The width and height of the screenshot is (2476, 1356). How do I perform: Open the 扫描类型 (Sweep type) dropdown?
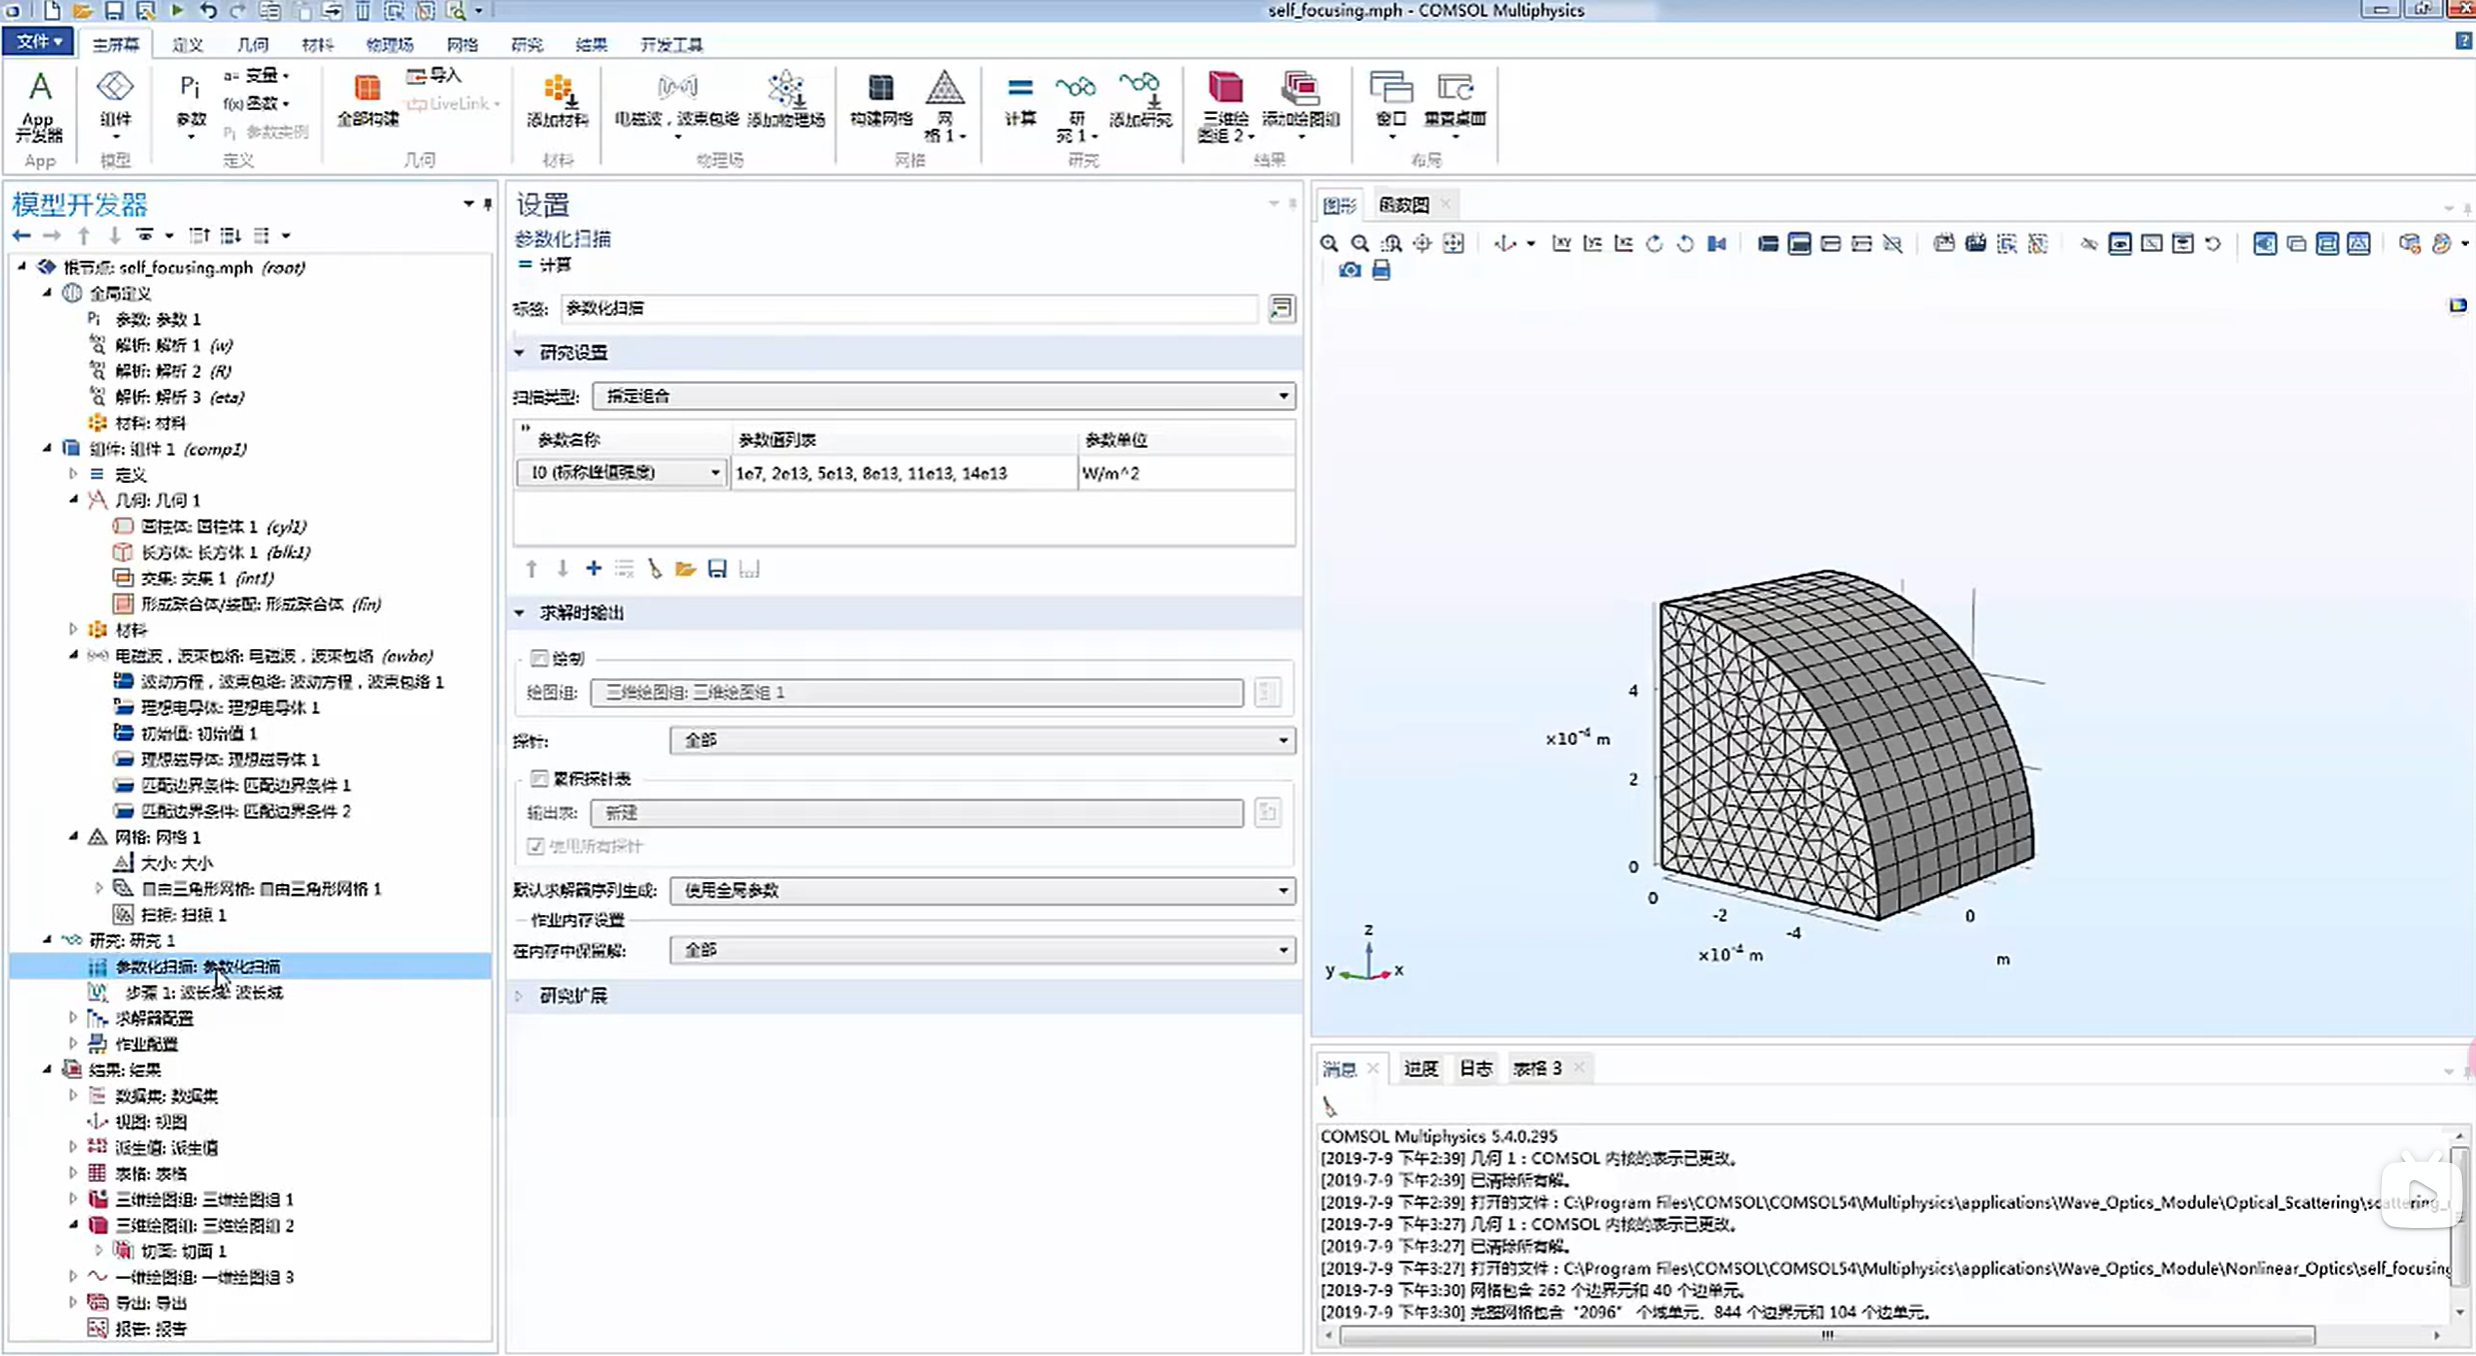[x=942, y=396]
